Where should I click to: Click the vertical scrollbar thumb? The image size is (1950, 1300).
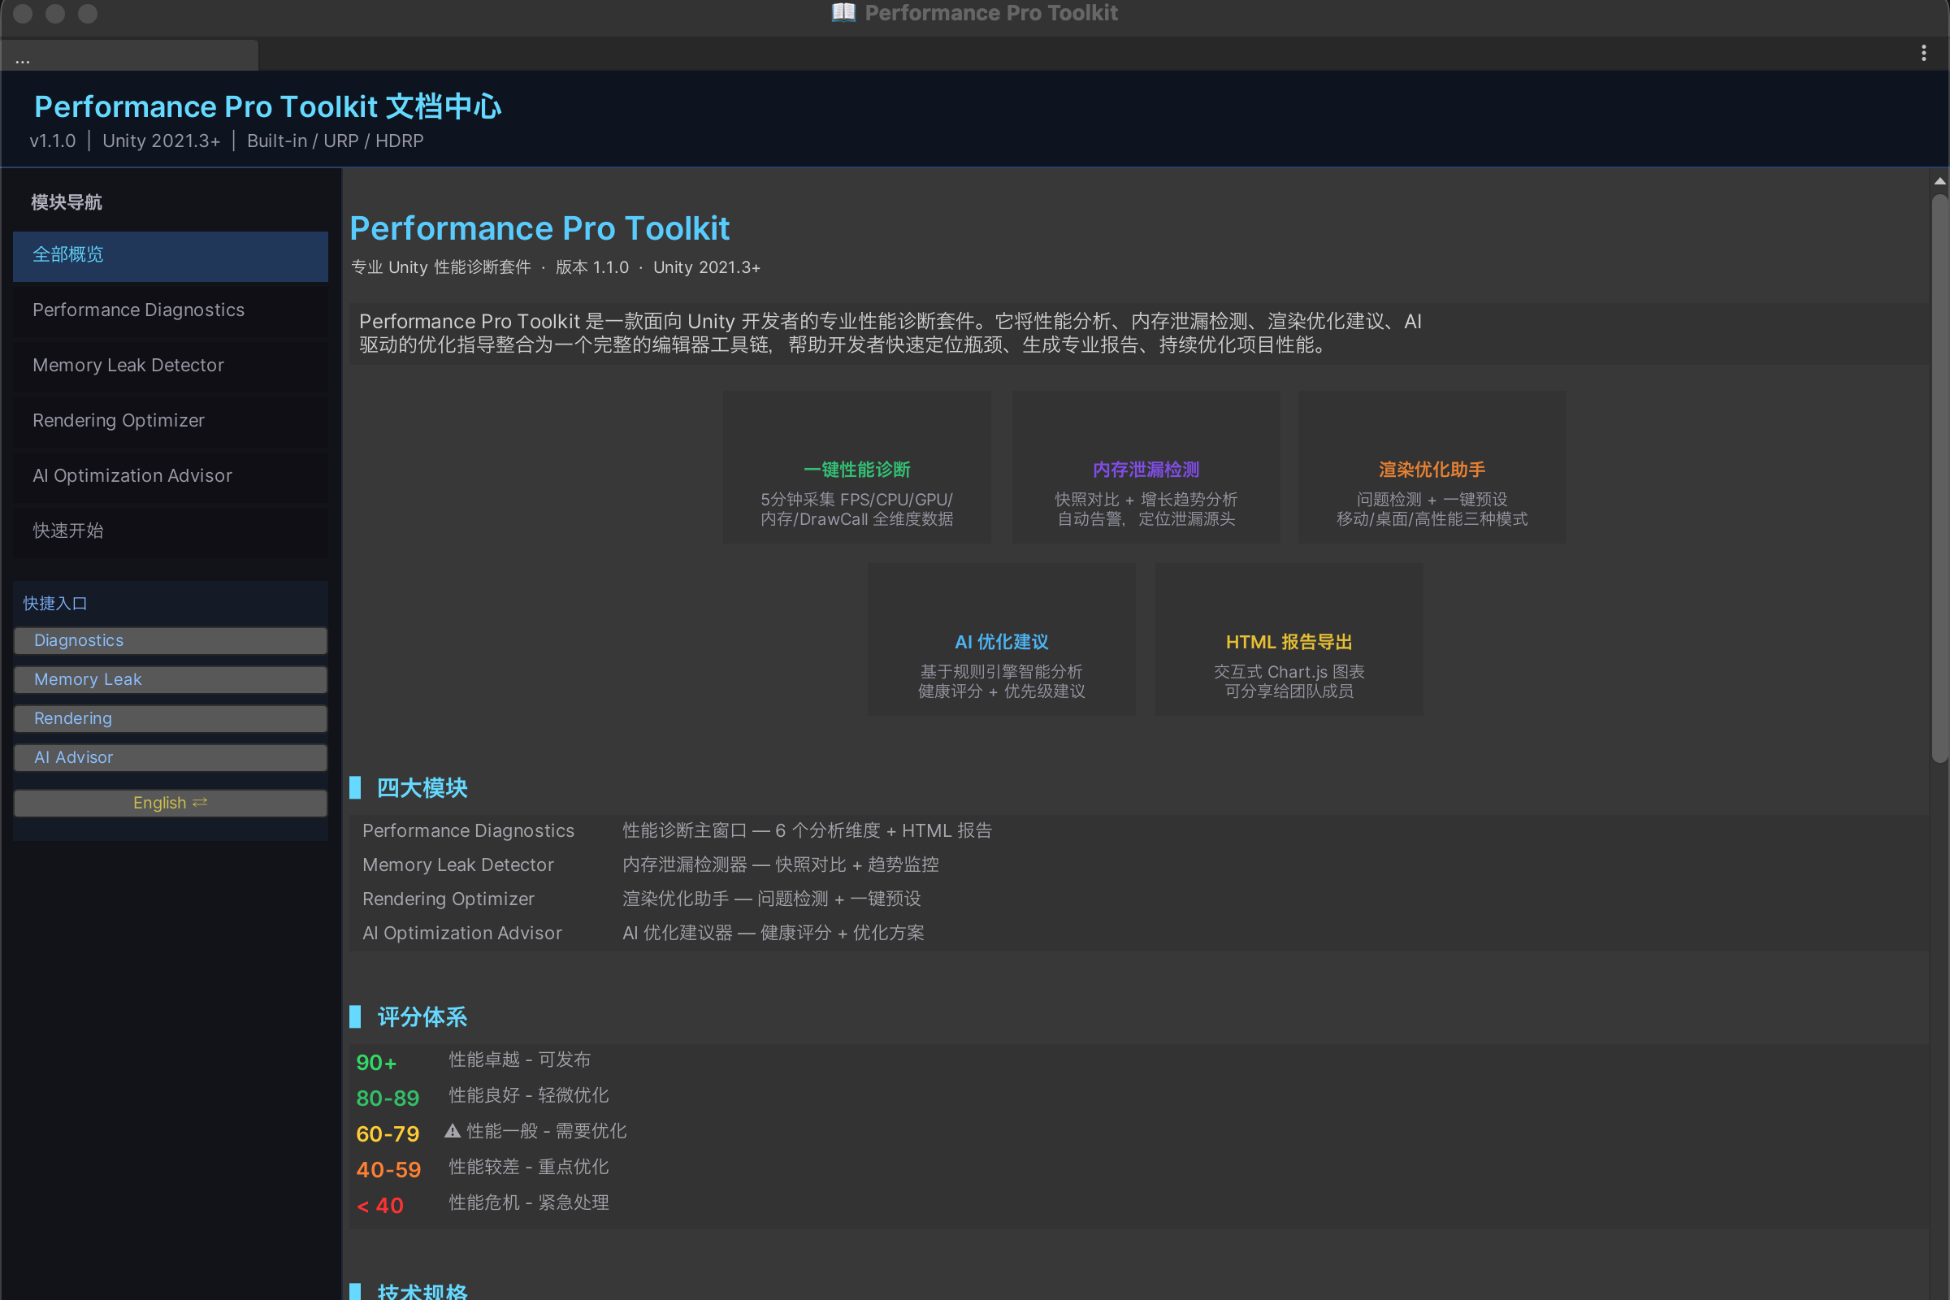coord(1940,478)
